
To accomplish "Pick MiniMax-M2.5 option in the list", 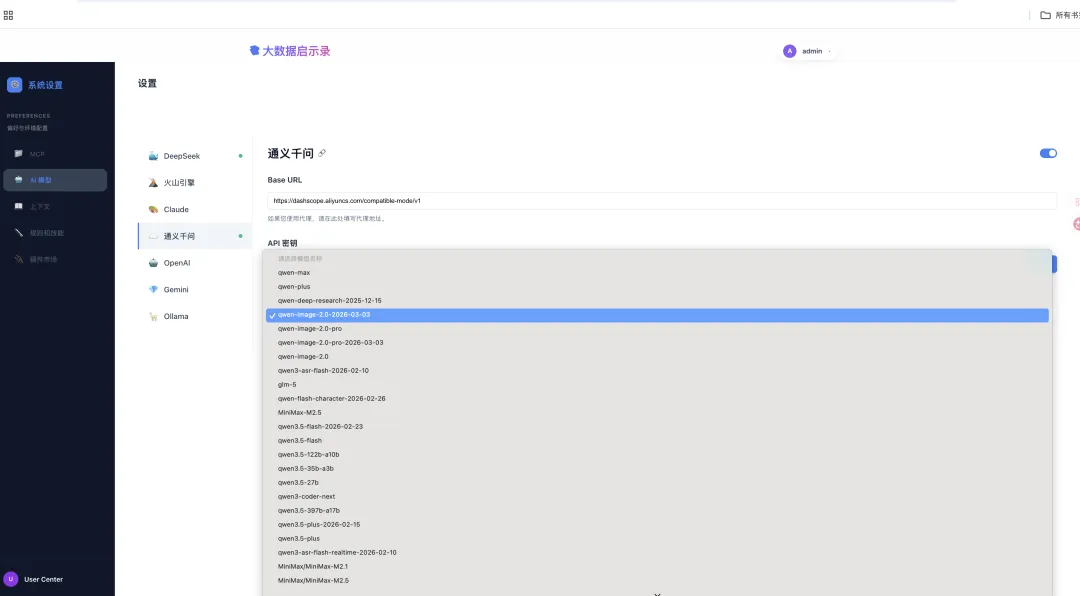I will [657, 413].
